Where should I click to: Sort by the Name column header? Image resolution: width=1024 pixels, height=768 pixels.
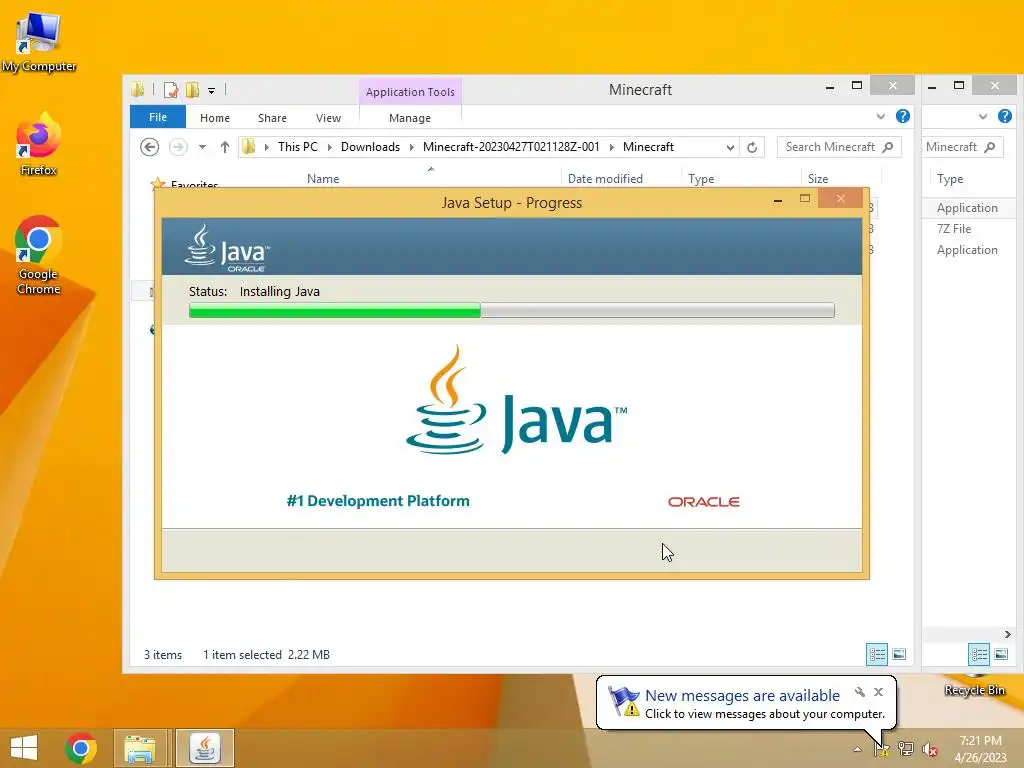coord(323,179)
